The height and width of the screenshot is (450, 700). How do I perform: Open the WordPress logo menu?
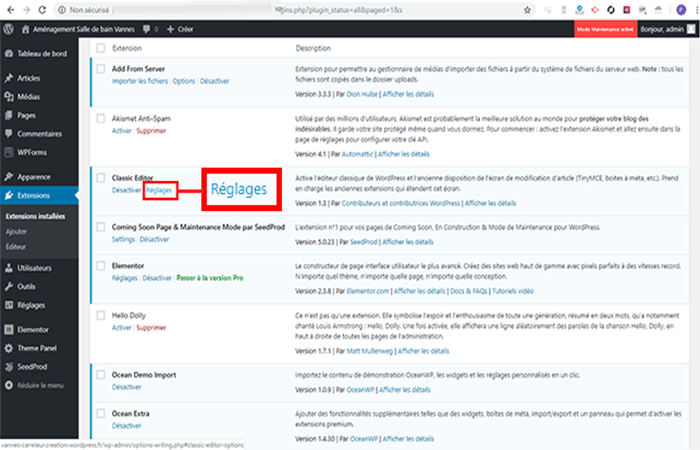tap(8, 29)
